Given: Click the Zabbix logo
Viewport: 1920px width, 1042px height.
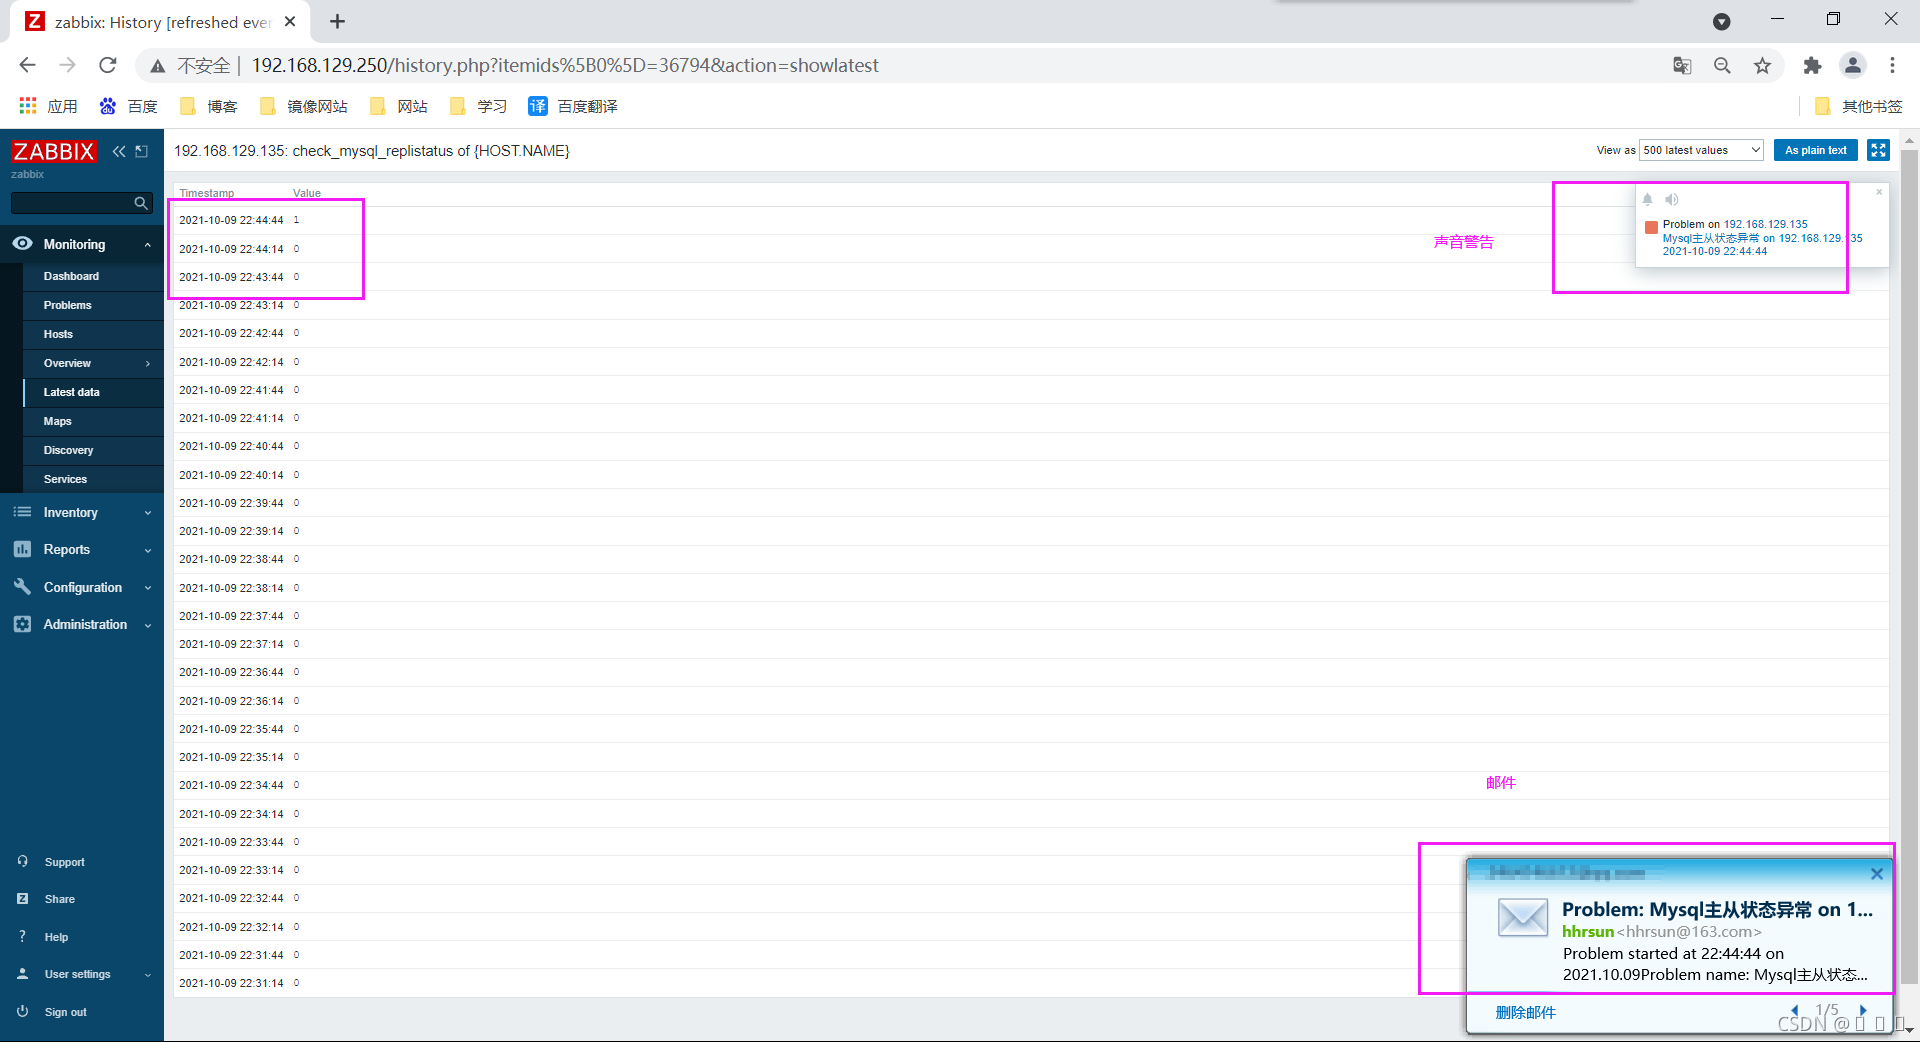Looking at the screenshot, I should tap(54, 151).
